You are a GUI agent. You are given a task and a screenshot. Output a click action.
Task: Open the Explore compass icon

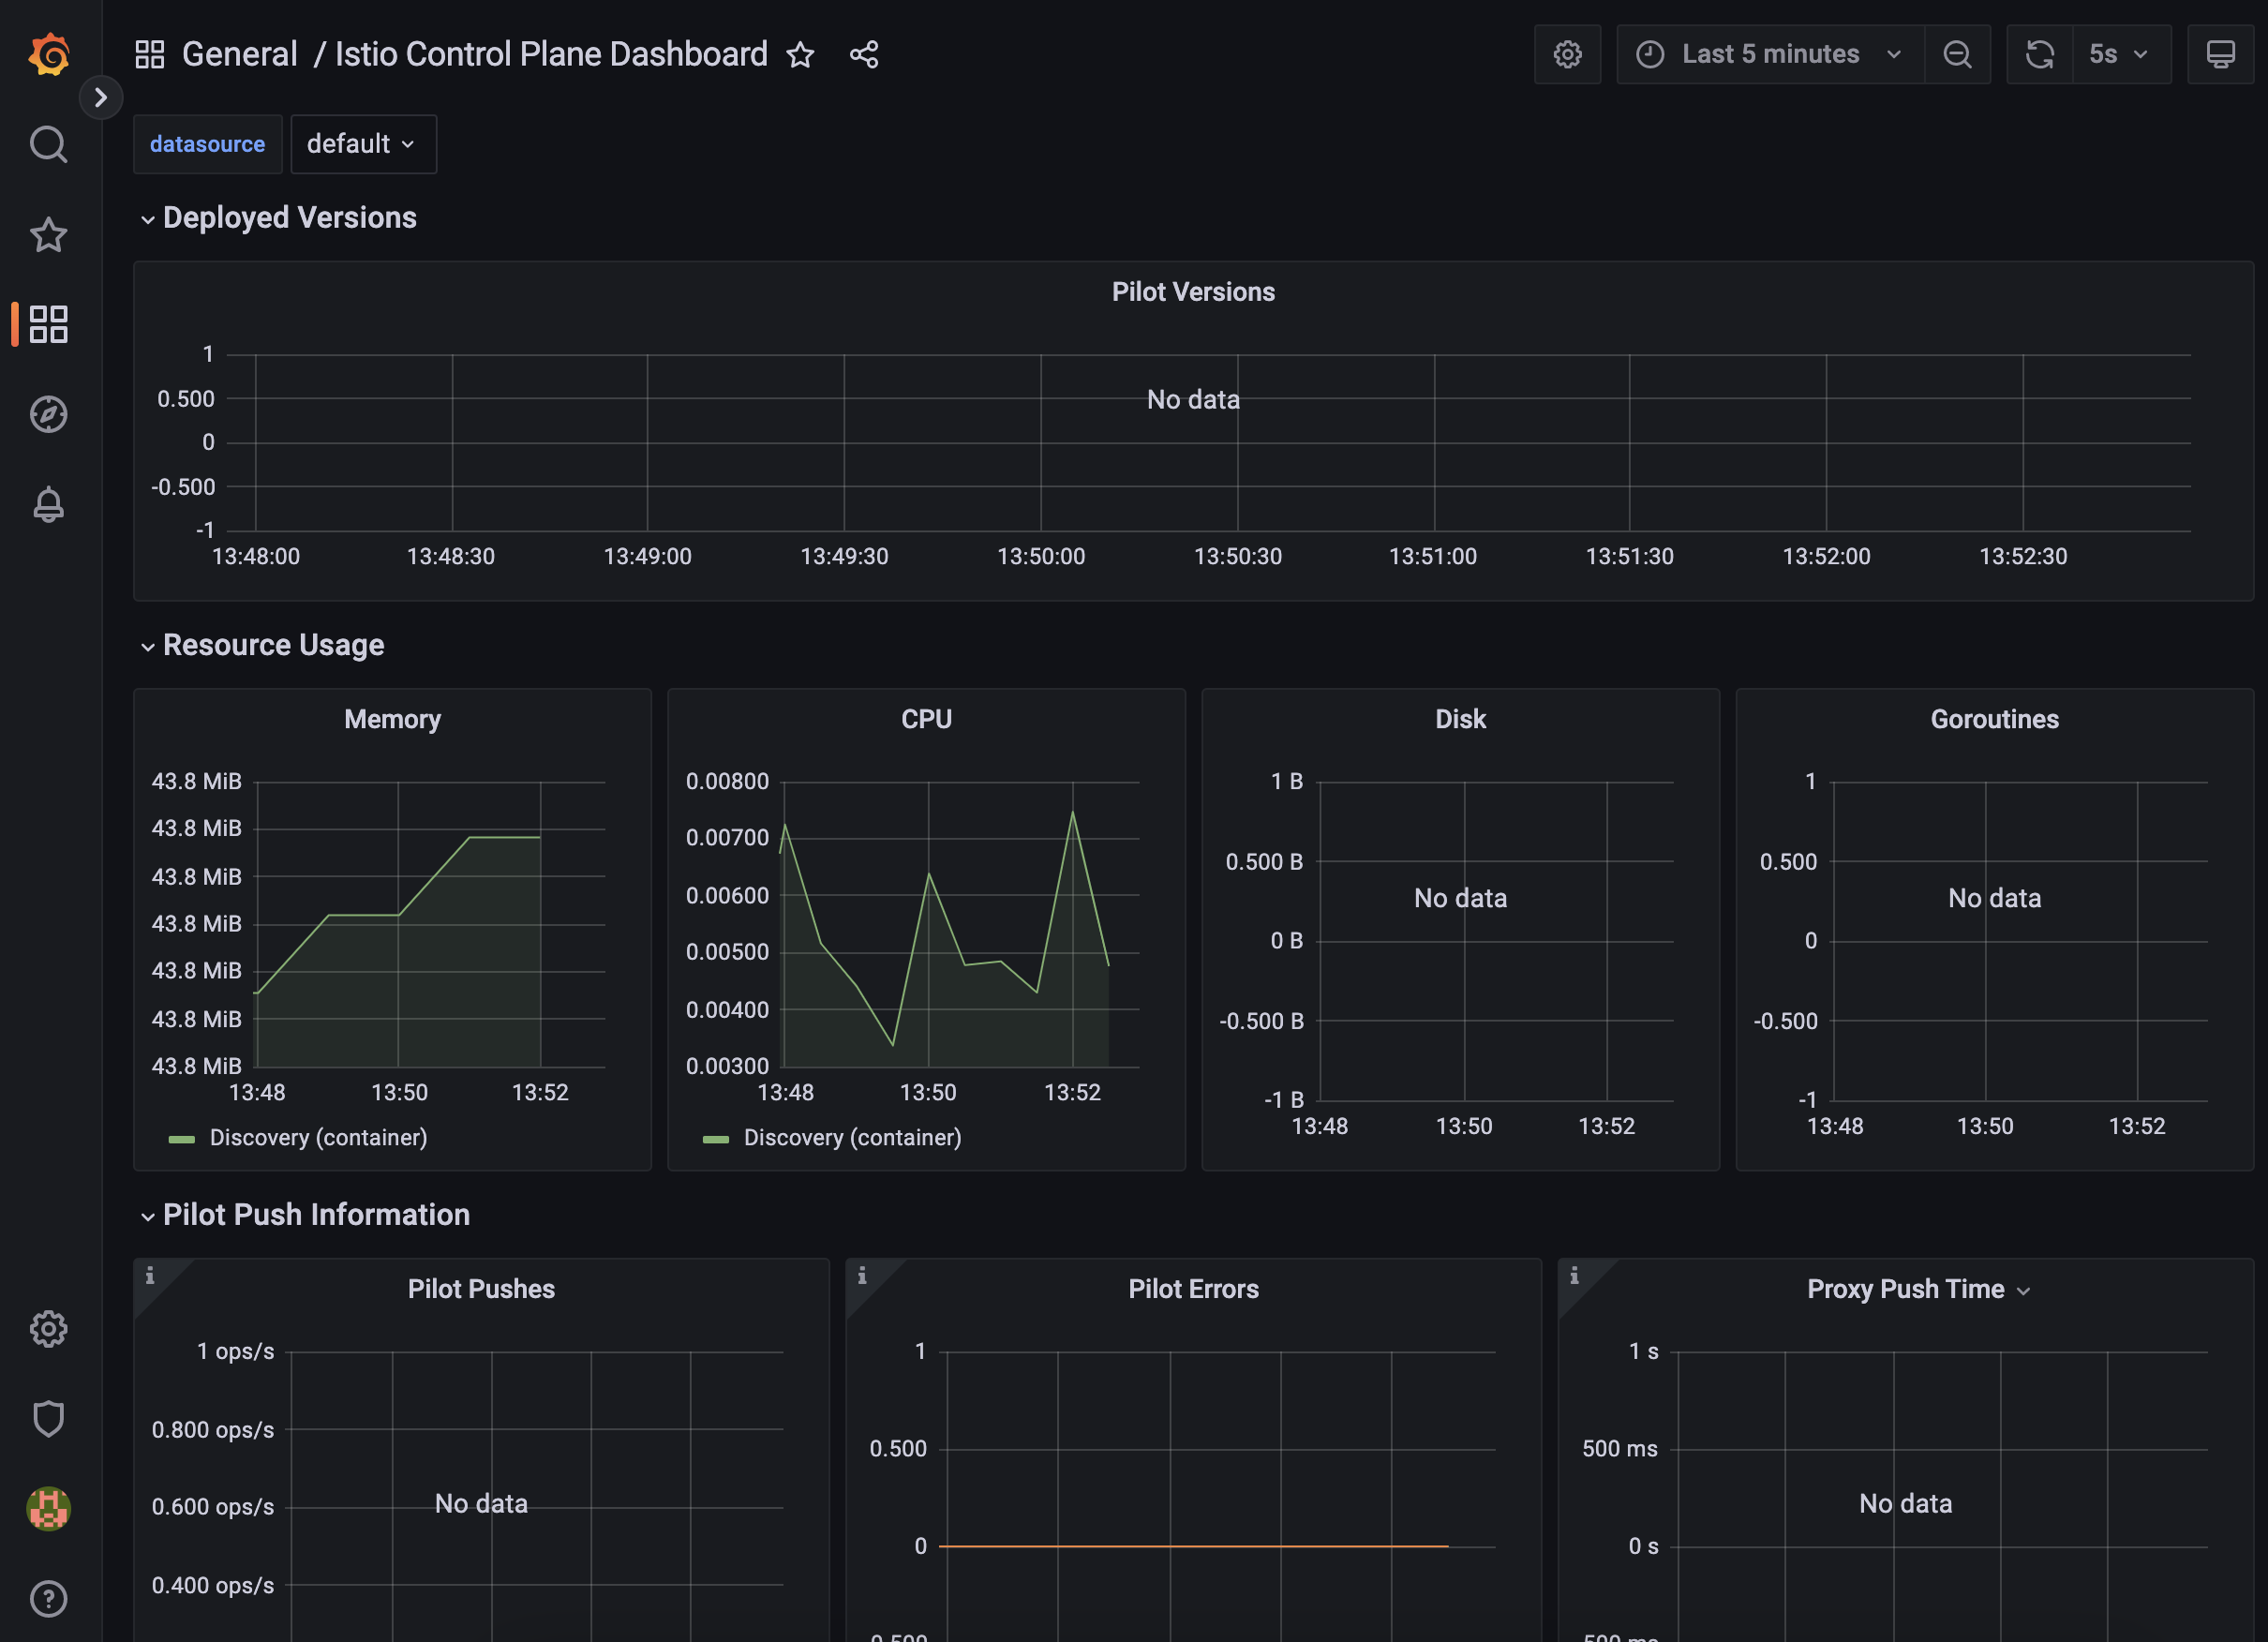[48, 414]
